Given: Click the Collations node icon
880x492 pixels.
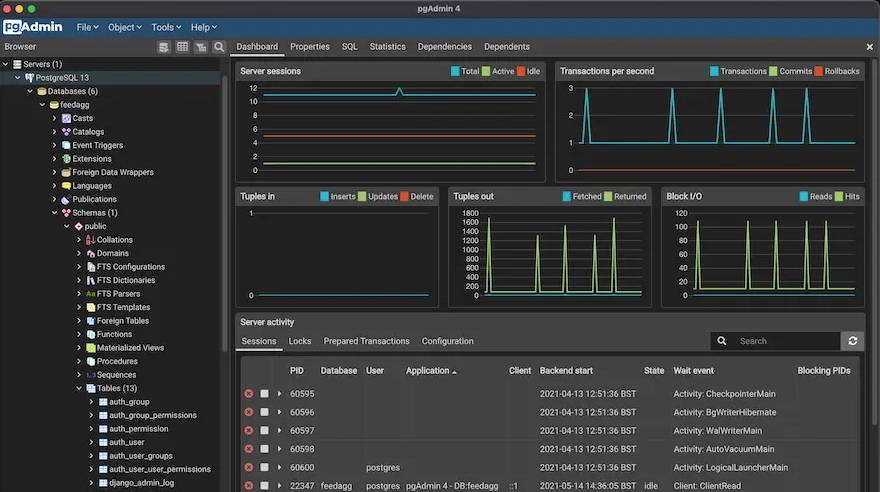Looking at the screenshot, I should [90, 240].
